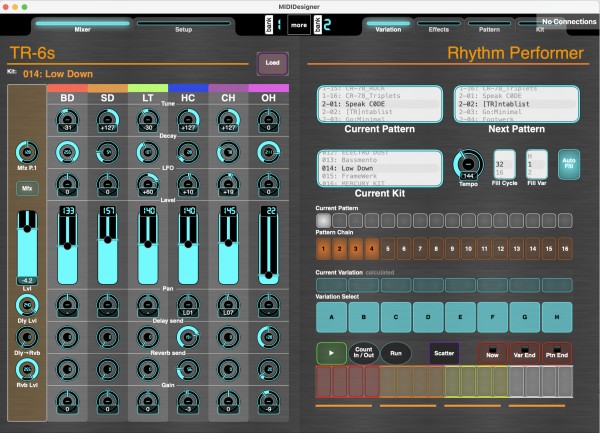Screen dimensions: 600x433
Task: Click the Tempo knob
Action: pos(468,165)
